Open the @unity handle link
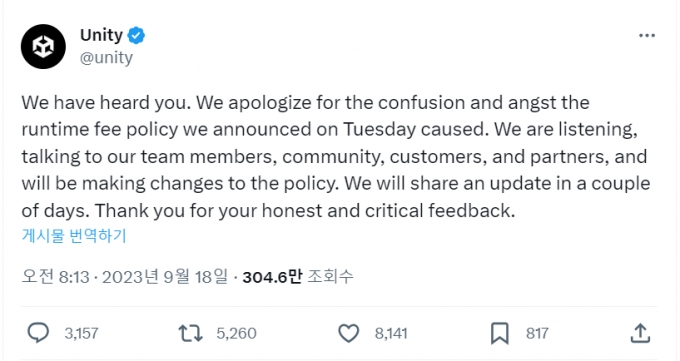 pyautogui.click(x=106, y=58)
